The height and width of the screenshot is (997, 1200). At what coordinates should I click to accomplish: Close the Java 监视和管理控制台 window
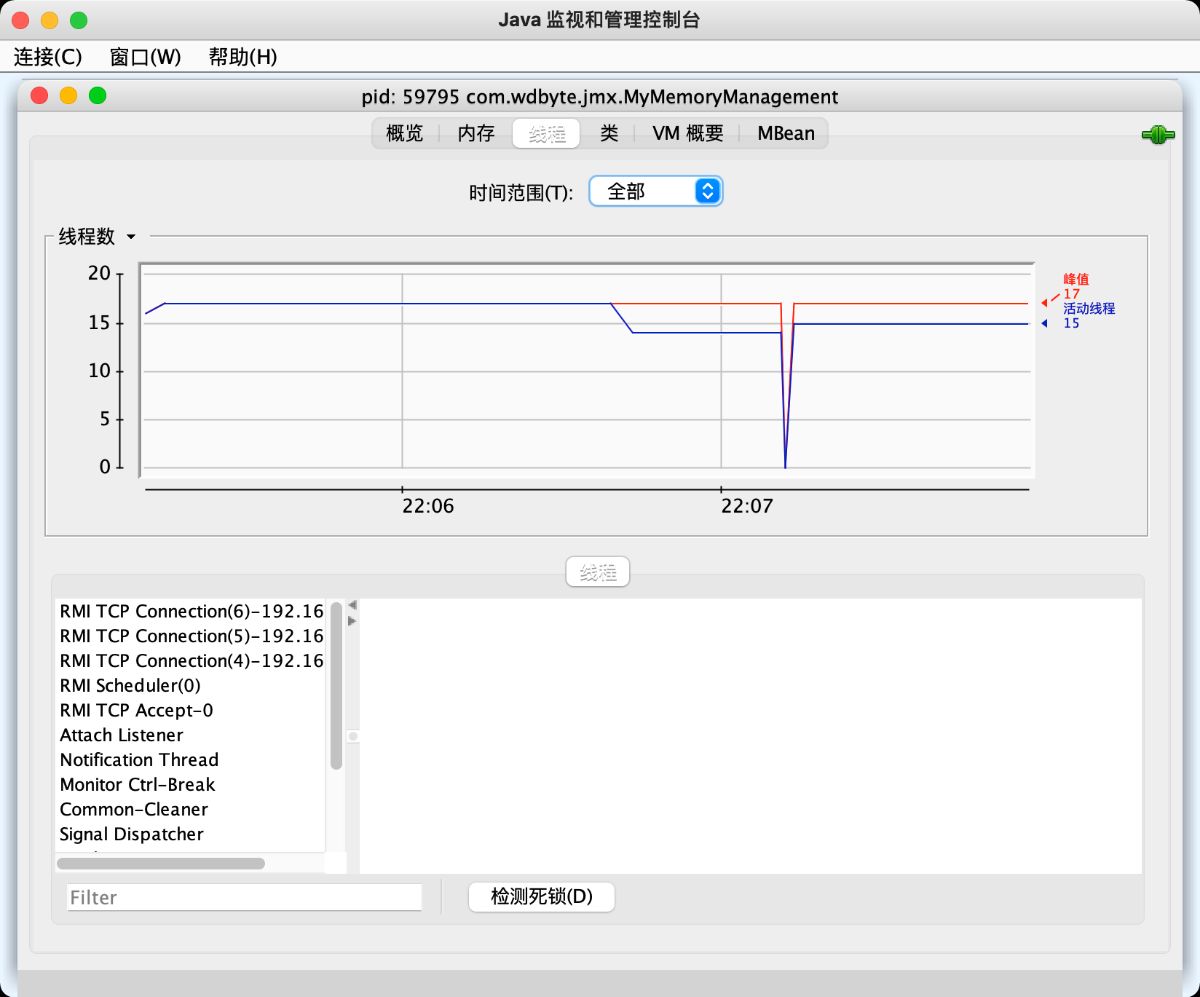click(20, 20)
